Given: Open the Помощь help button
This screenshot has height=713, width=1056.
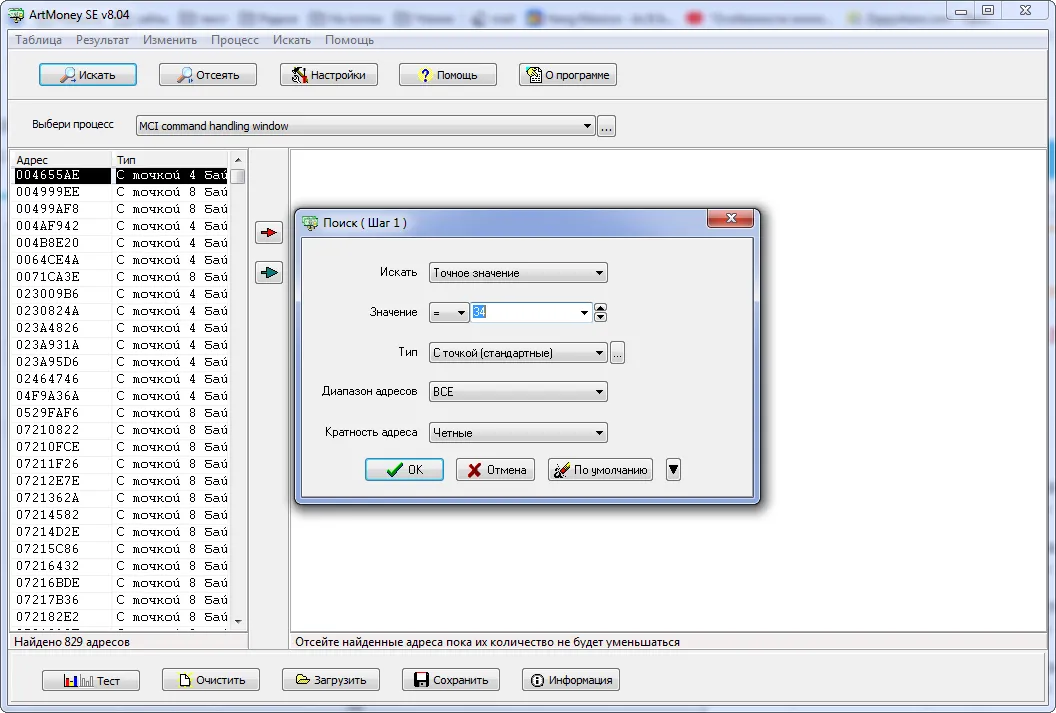Looking at the screenshot, I should [x=447, y=75].
